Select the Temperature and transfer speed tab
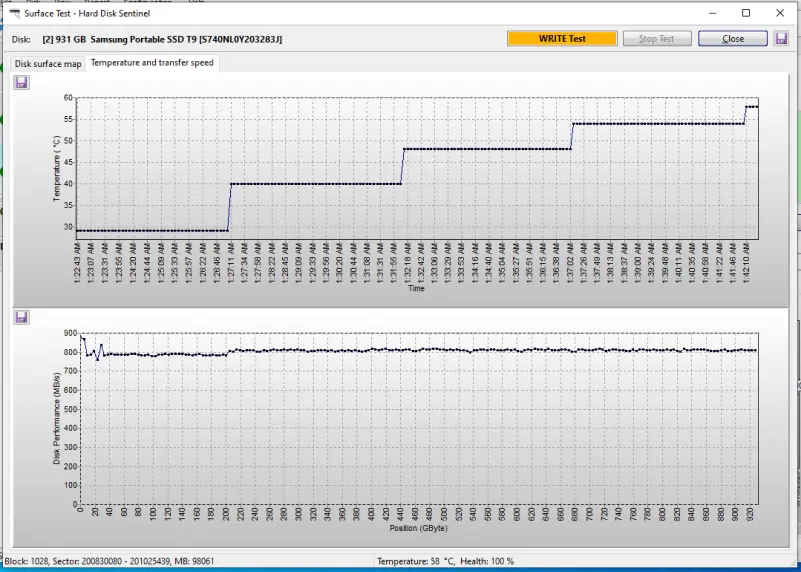801x572 pixels. pos(152,63)
